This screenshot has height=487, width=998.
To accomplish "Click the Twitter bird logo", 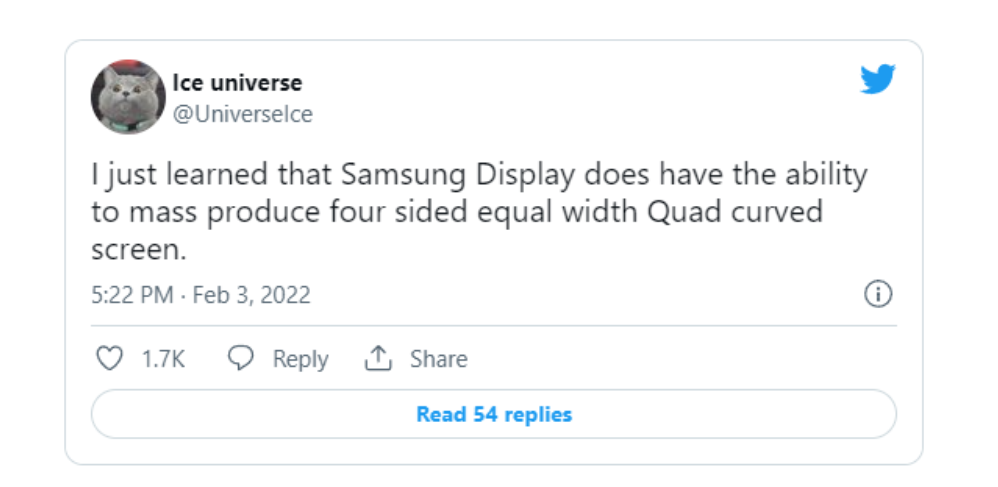I will coord(877,80).
